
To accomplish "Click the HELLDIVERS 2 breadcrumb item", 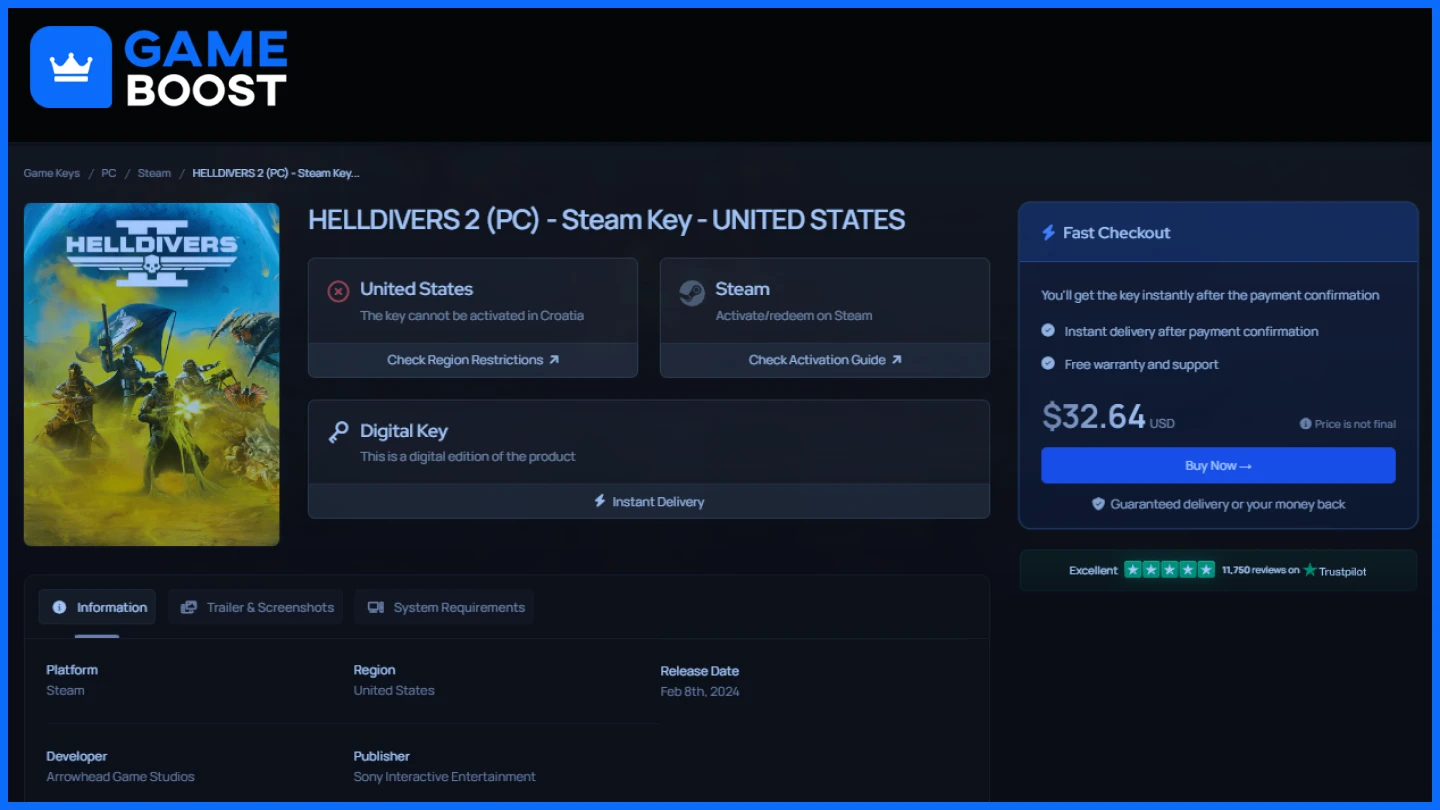I will 276,173.
